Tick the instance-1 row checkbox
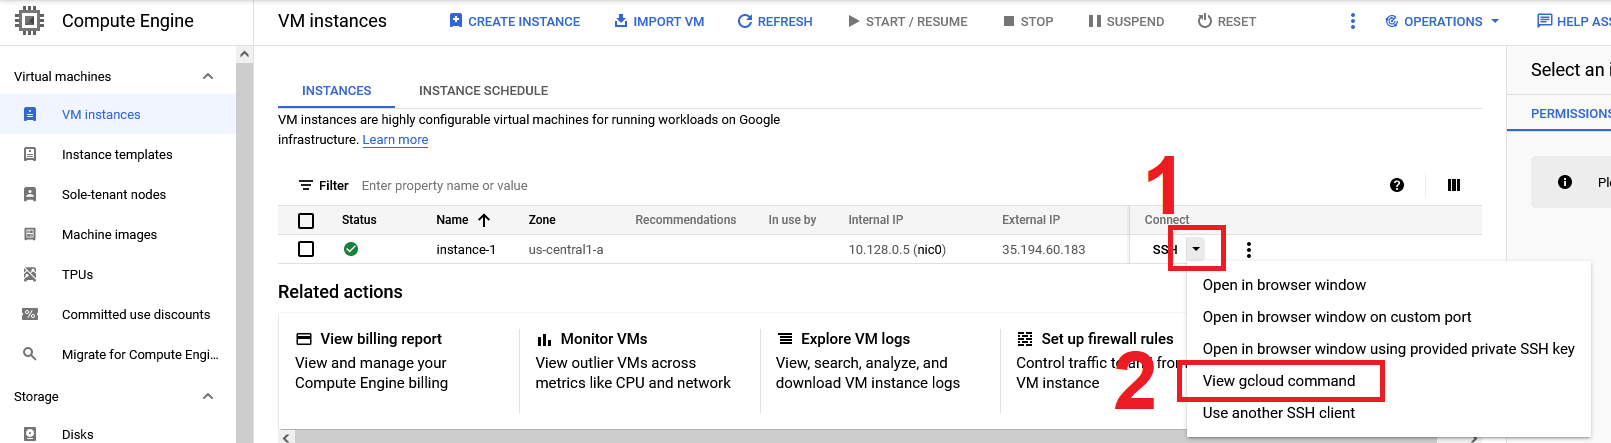This screenshot has width=1611, height=443. (x=306, y=249)
